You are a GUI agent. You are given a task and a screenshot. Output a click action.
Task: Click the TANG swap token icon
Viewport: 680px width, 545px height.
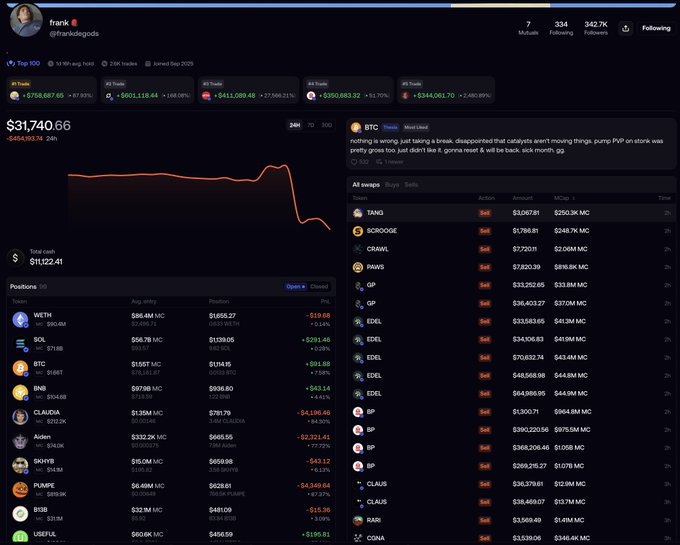click(x=357, y=213)
